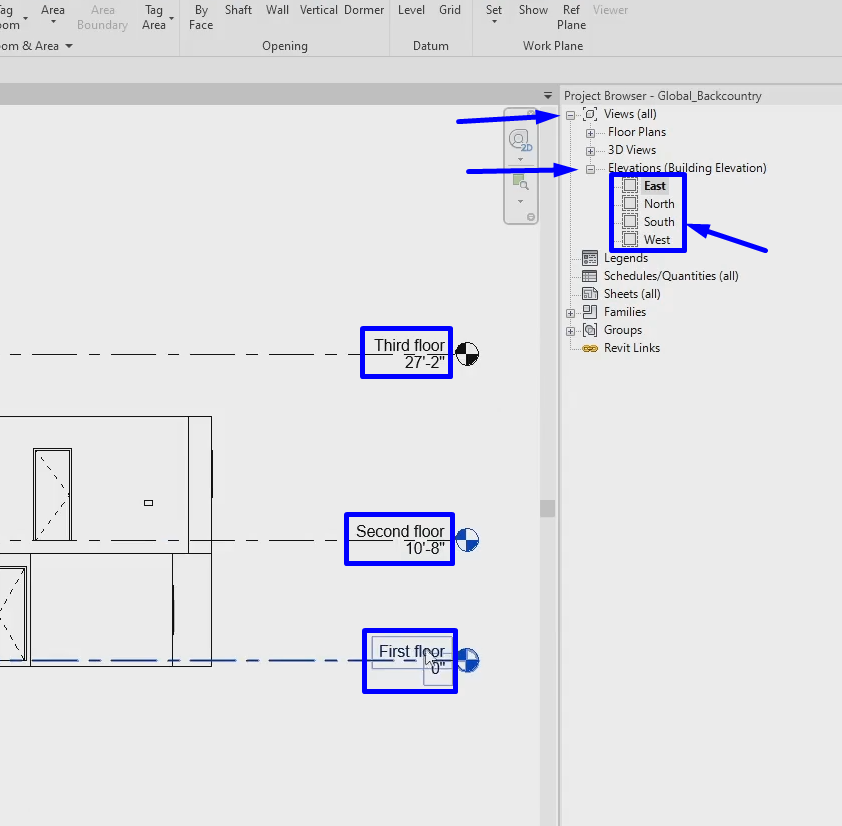Open the 2D steering wheel on the navigation bar
This screenshot has height=826, width=842.
coord(520,141)
